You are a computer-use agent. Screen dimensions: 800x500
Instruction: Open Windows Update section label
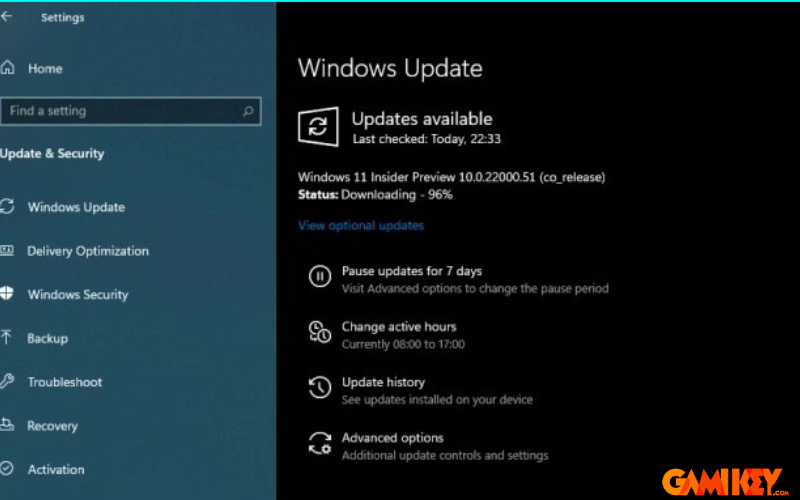coord(77,207)
